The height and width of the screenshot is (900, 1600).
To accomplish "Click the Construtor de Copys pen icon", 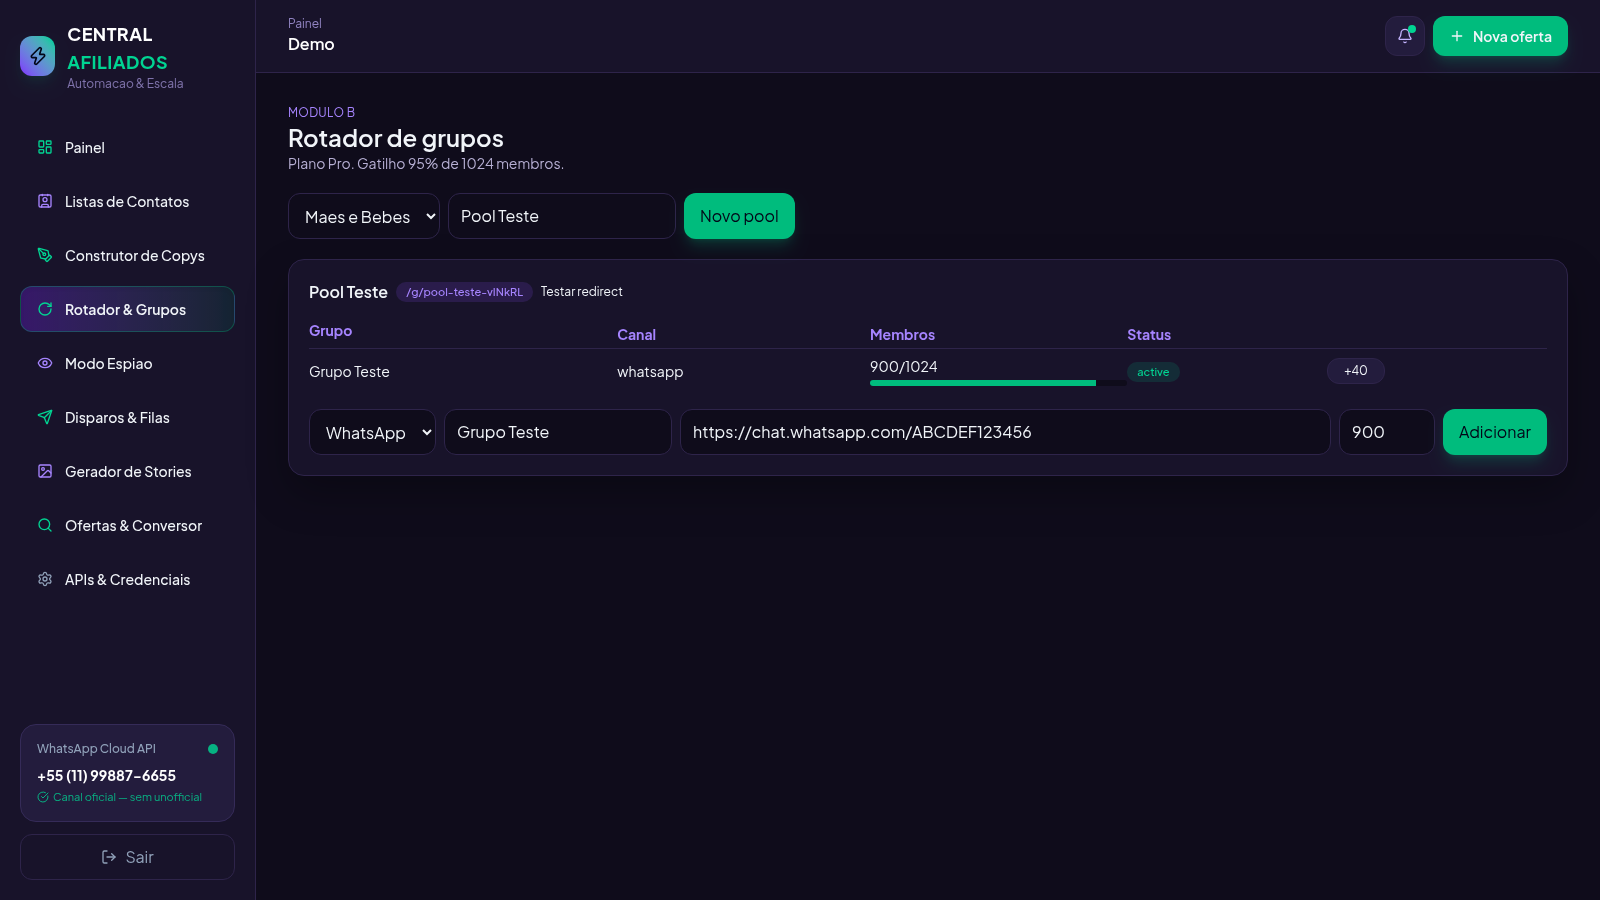I will [45, 255].
